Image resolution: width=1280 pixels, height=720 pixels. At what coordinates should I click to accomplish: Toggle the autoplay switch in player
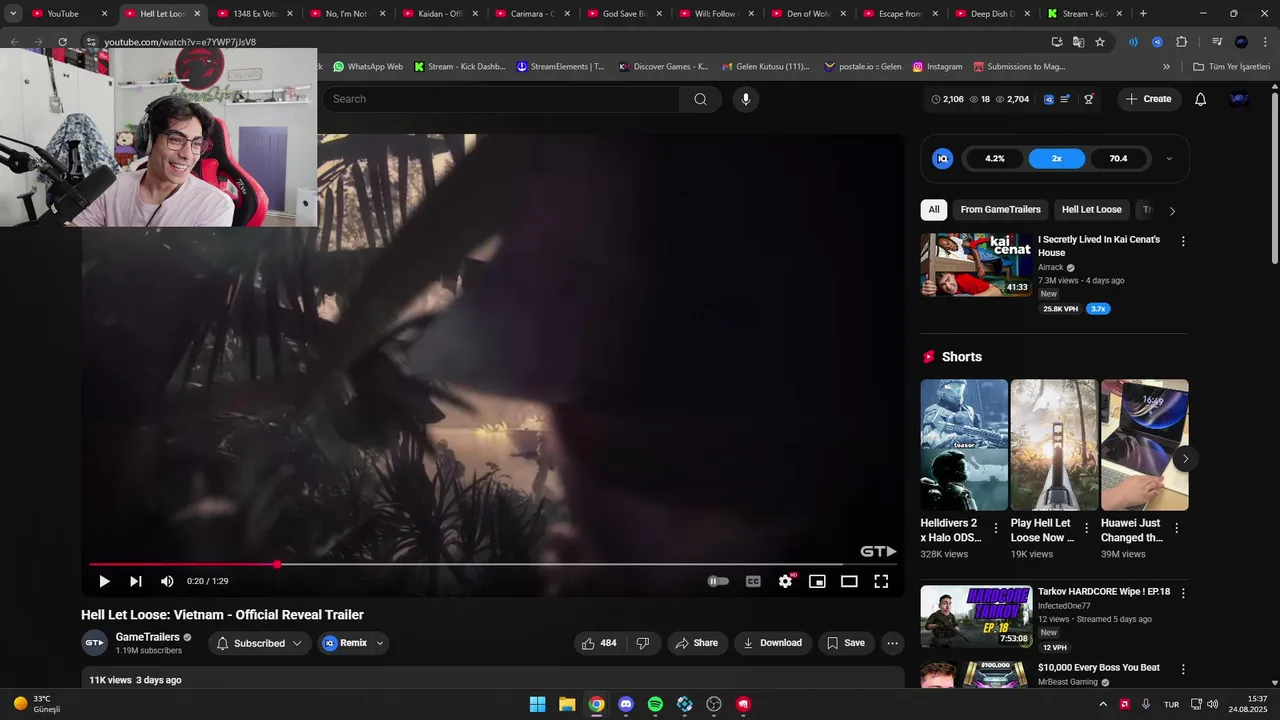[718, 581]
